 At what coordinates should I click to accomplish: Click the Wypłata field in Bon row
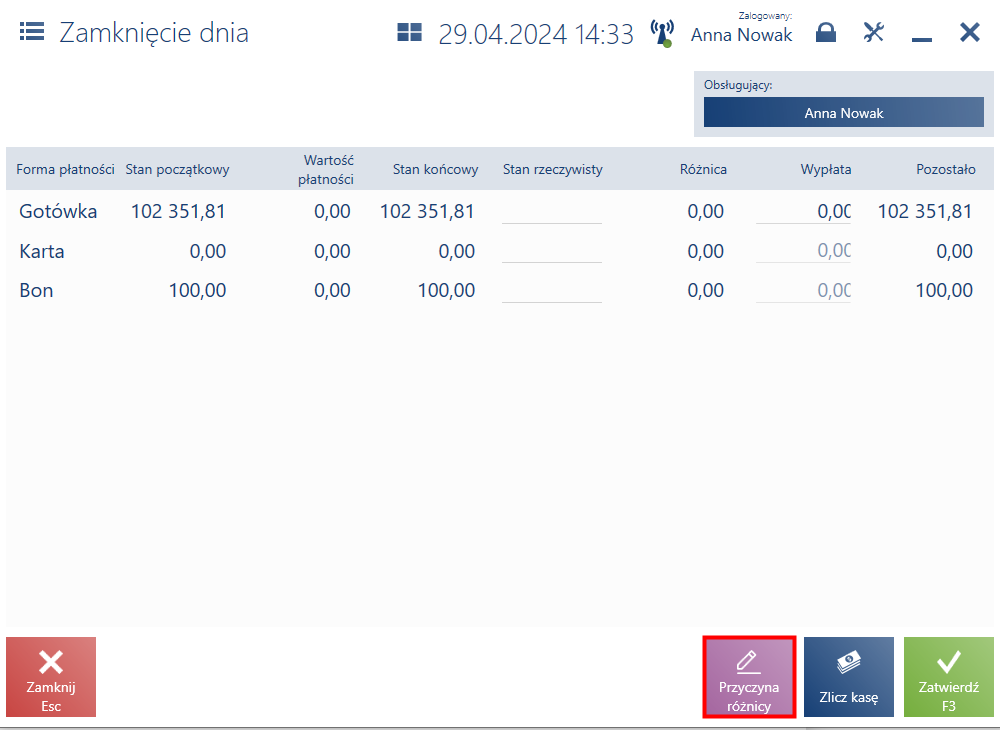pyautogui.click(x=804, y=291)
